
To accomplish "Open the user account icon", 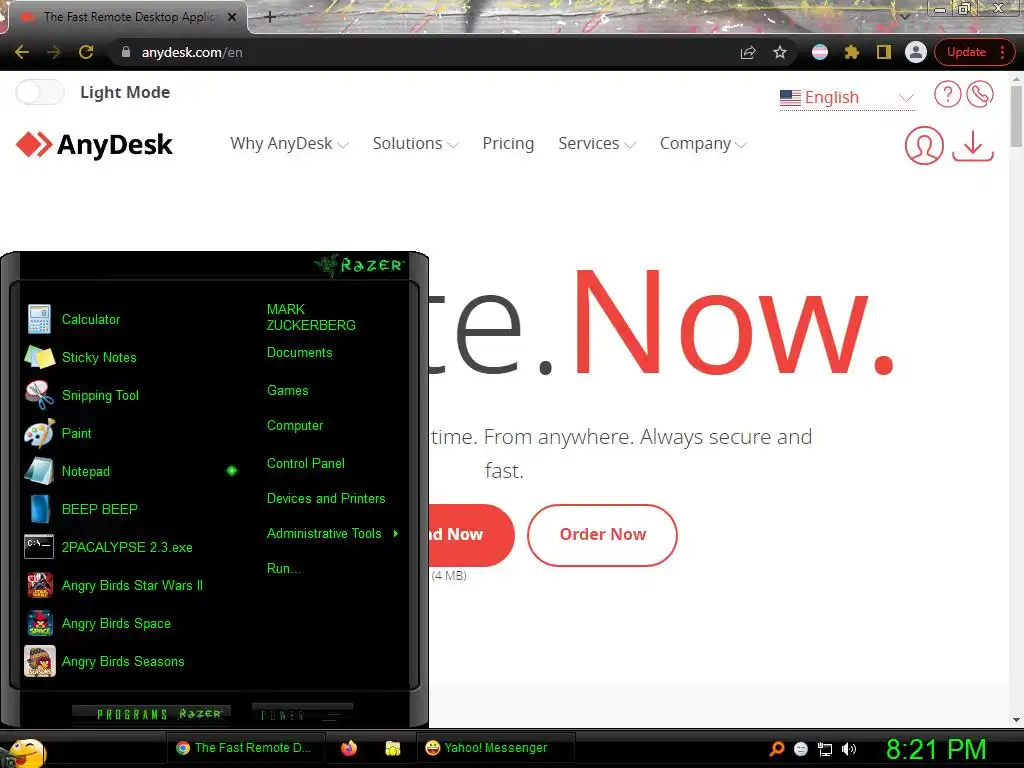I will tap(923, 145).
